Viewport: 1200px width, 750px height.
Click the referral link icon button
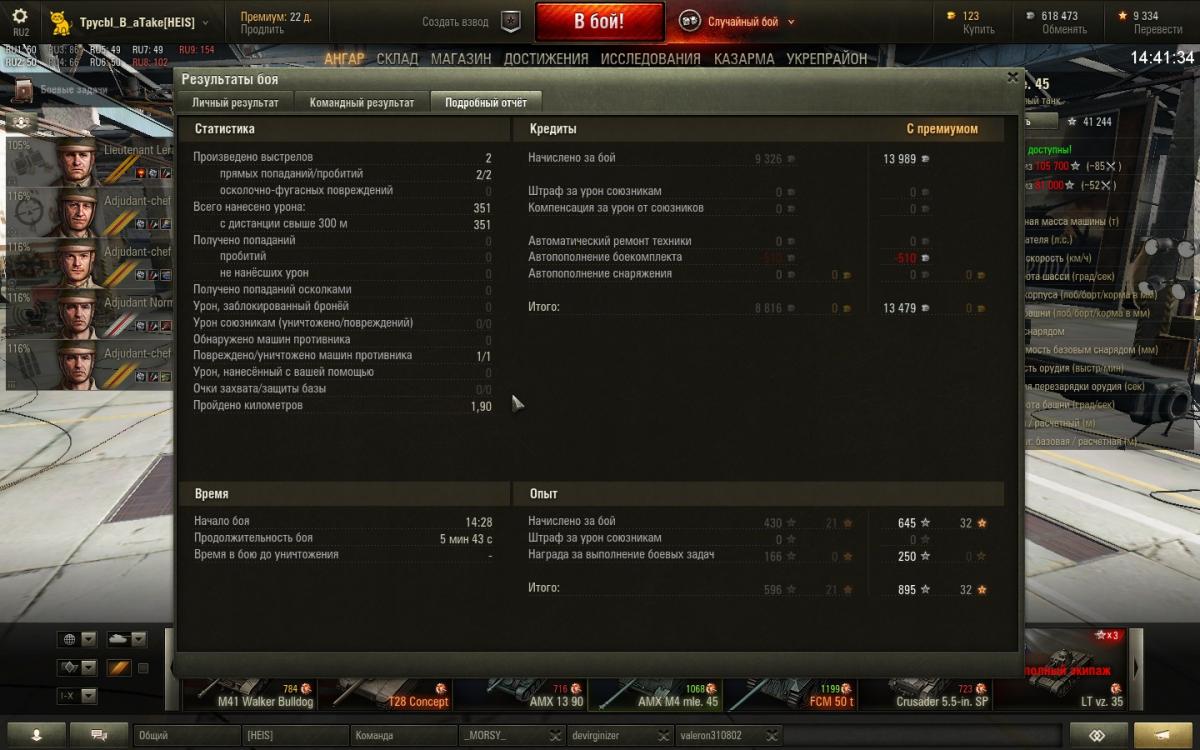click(x=1098, y=735)
